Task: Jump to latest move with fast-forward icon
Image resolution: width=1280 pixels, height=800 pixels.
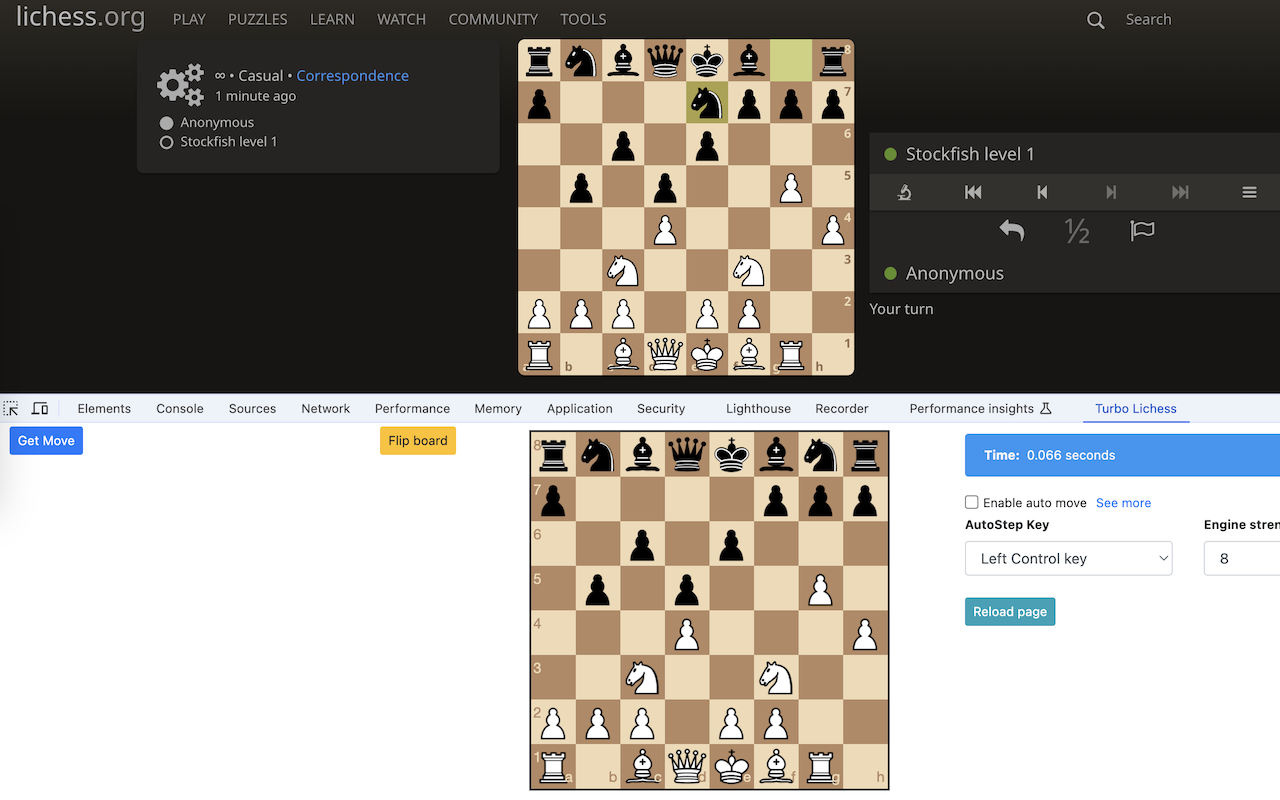Action: click(1180, 192)
